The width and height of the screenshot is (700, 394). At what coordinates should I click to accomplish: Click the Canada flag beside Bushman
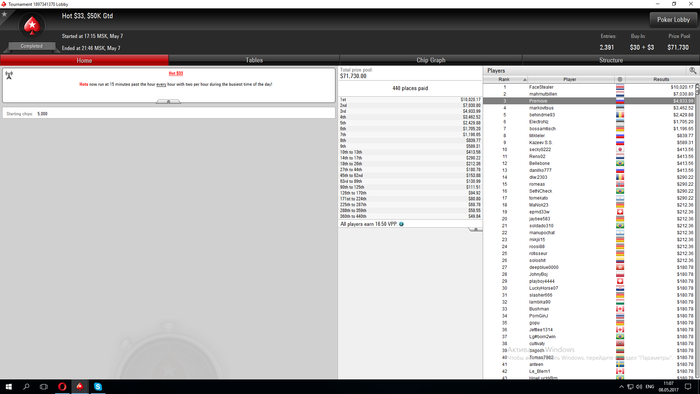(x=620, y=309)
